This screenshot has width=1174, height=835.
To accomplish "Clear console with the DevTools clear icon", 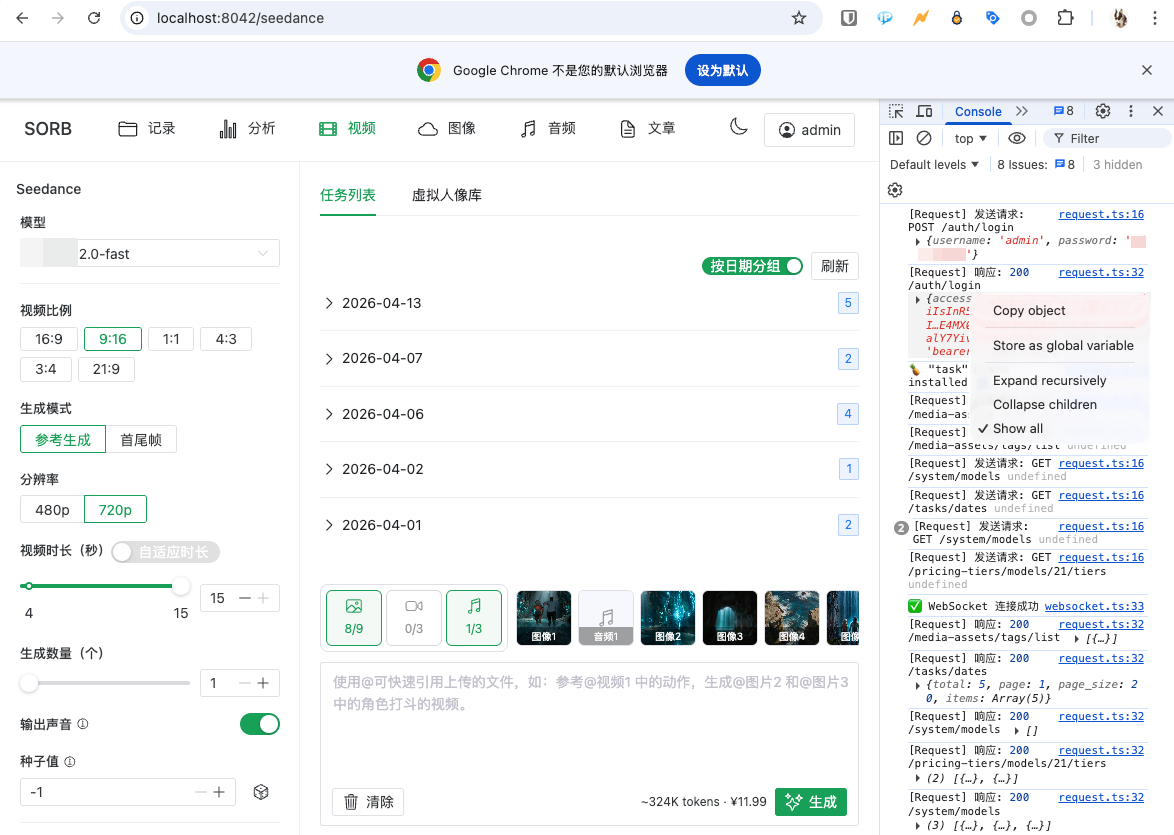I will click(924, 138).
